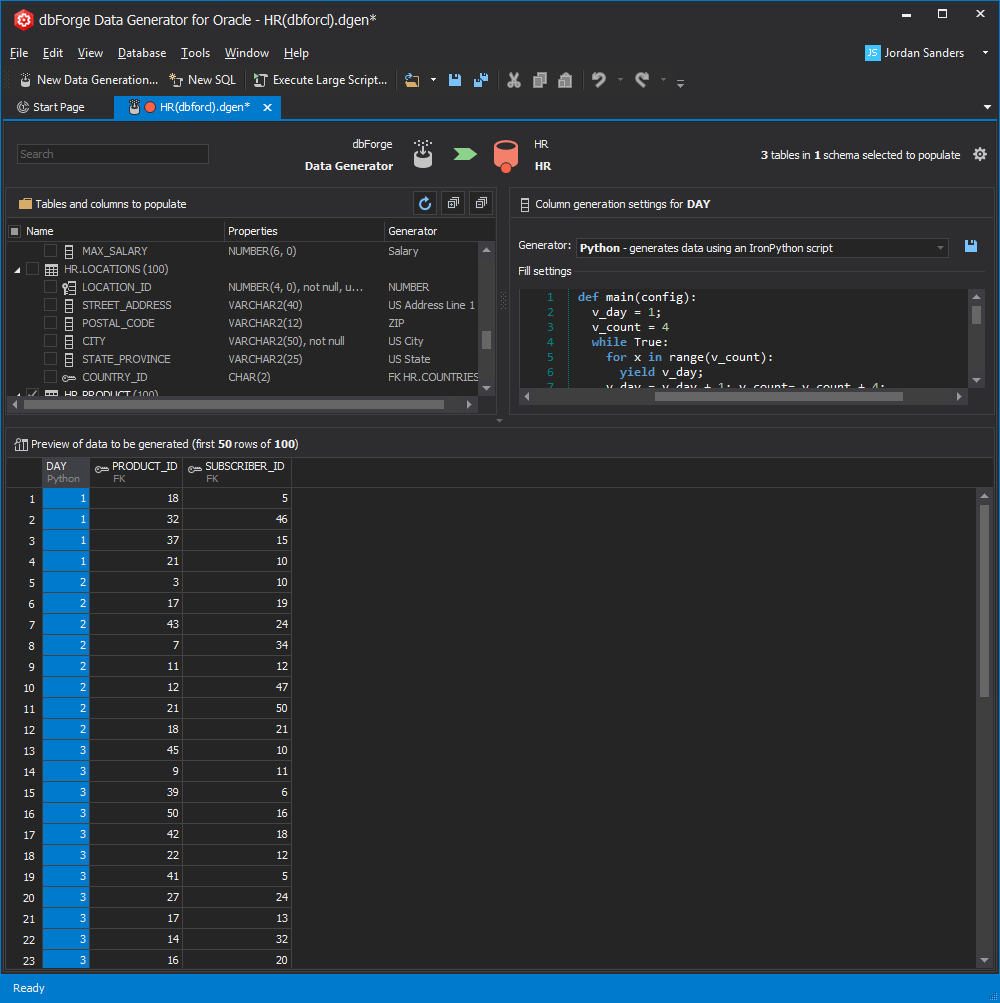The image size is (1000, 1003).
Task: Open the dropdown arrow beside Open icon
Action: coord(433,80)
